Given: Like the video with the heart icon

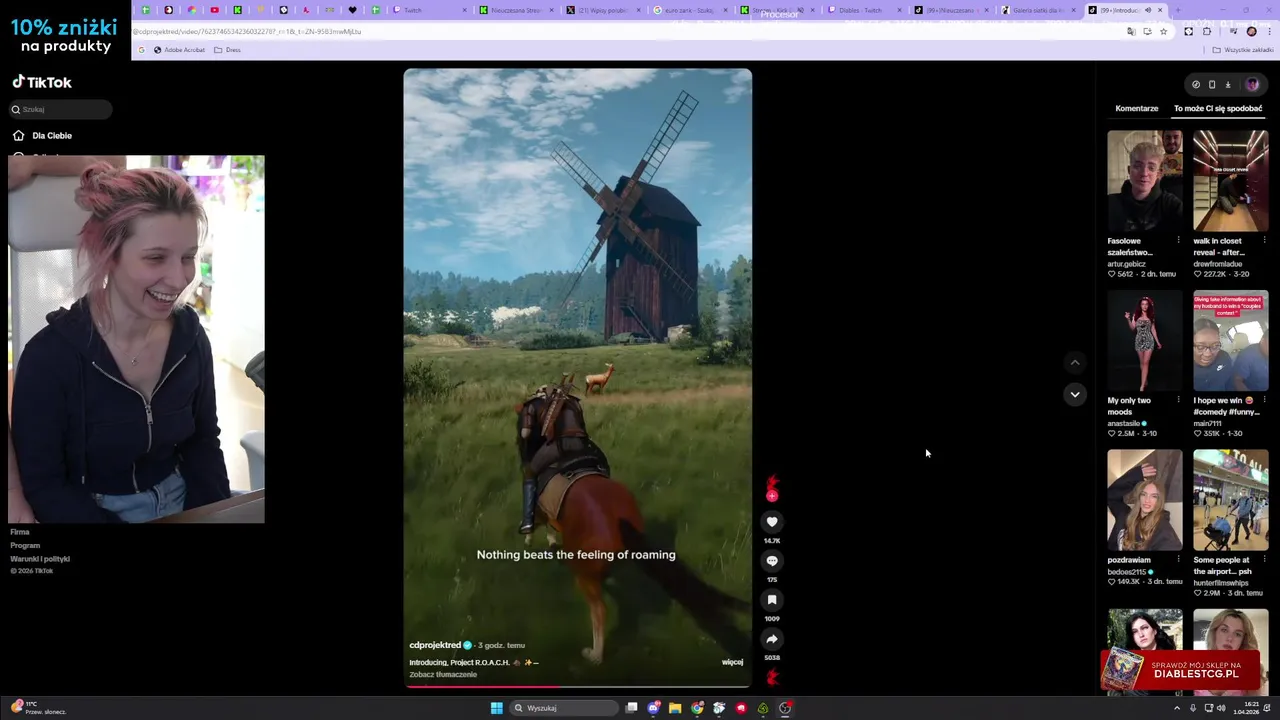Looking at the screenshot, I should click(x=772, y=521).
